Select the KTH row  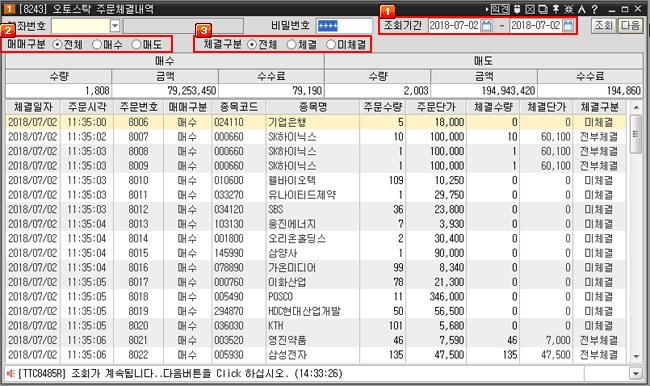316,325
